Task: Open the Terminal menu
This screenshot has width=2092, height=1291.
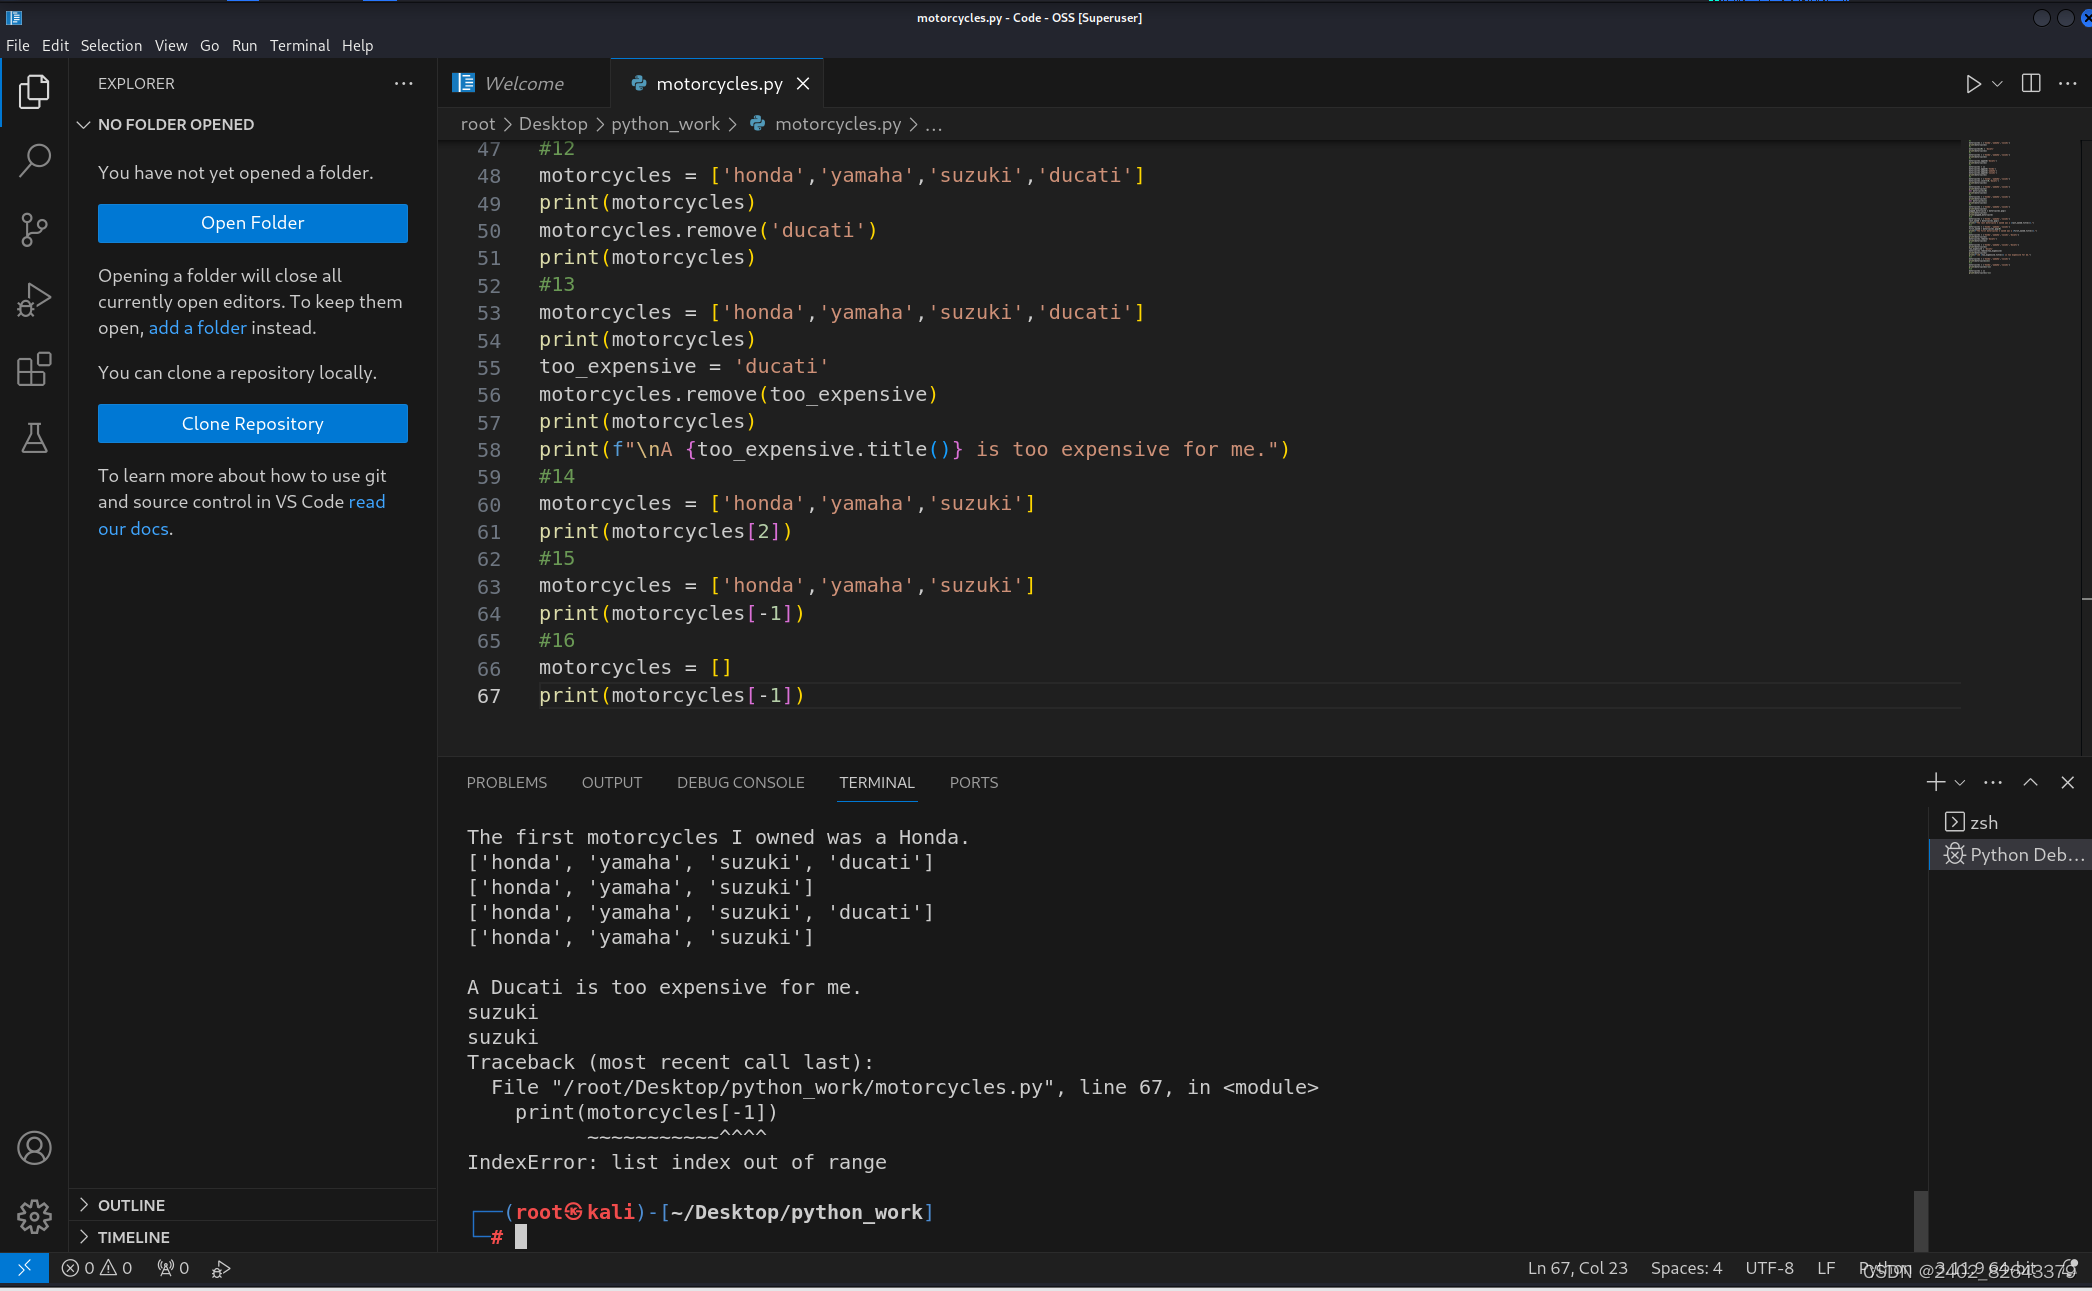Action: pos(300,45)
